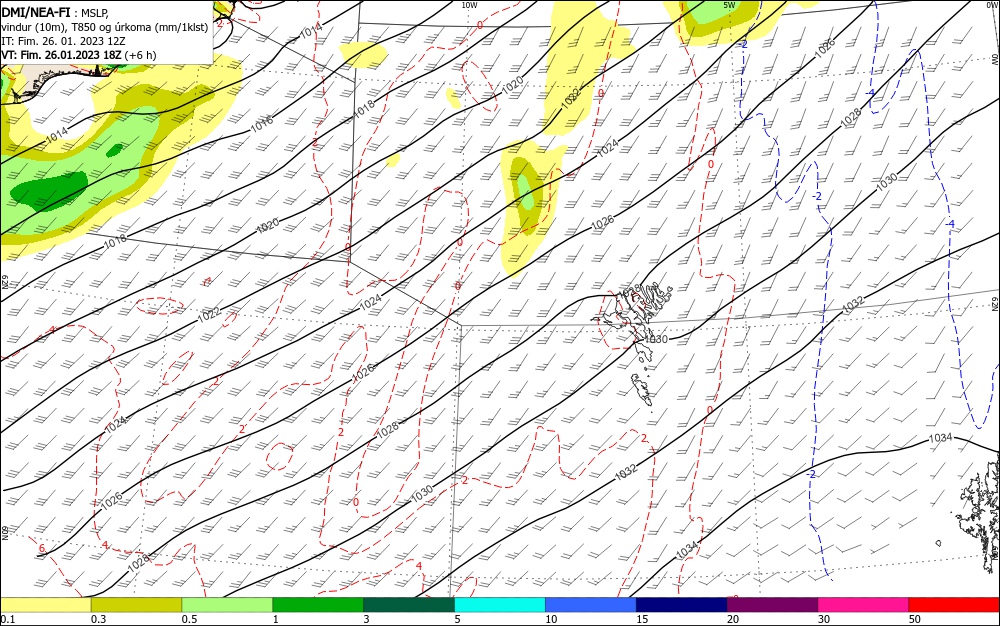Image resolution: width=1000 pixels, height=626 pixels.
Task: Click the navy 15 mm legend swatch
Action: [682, 605]
